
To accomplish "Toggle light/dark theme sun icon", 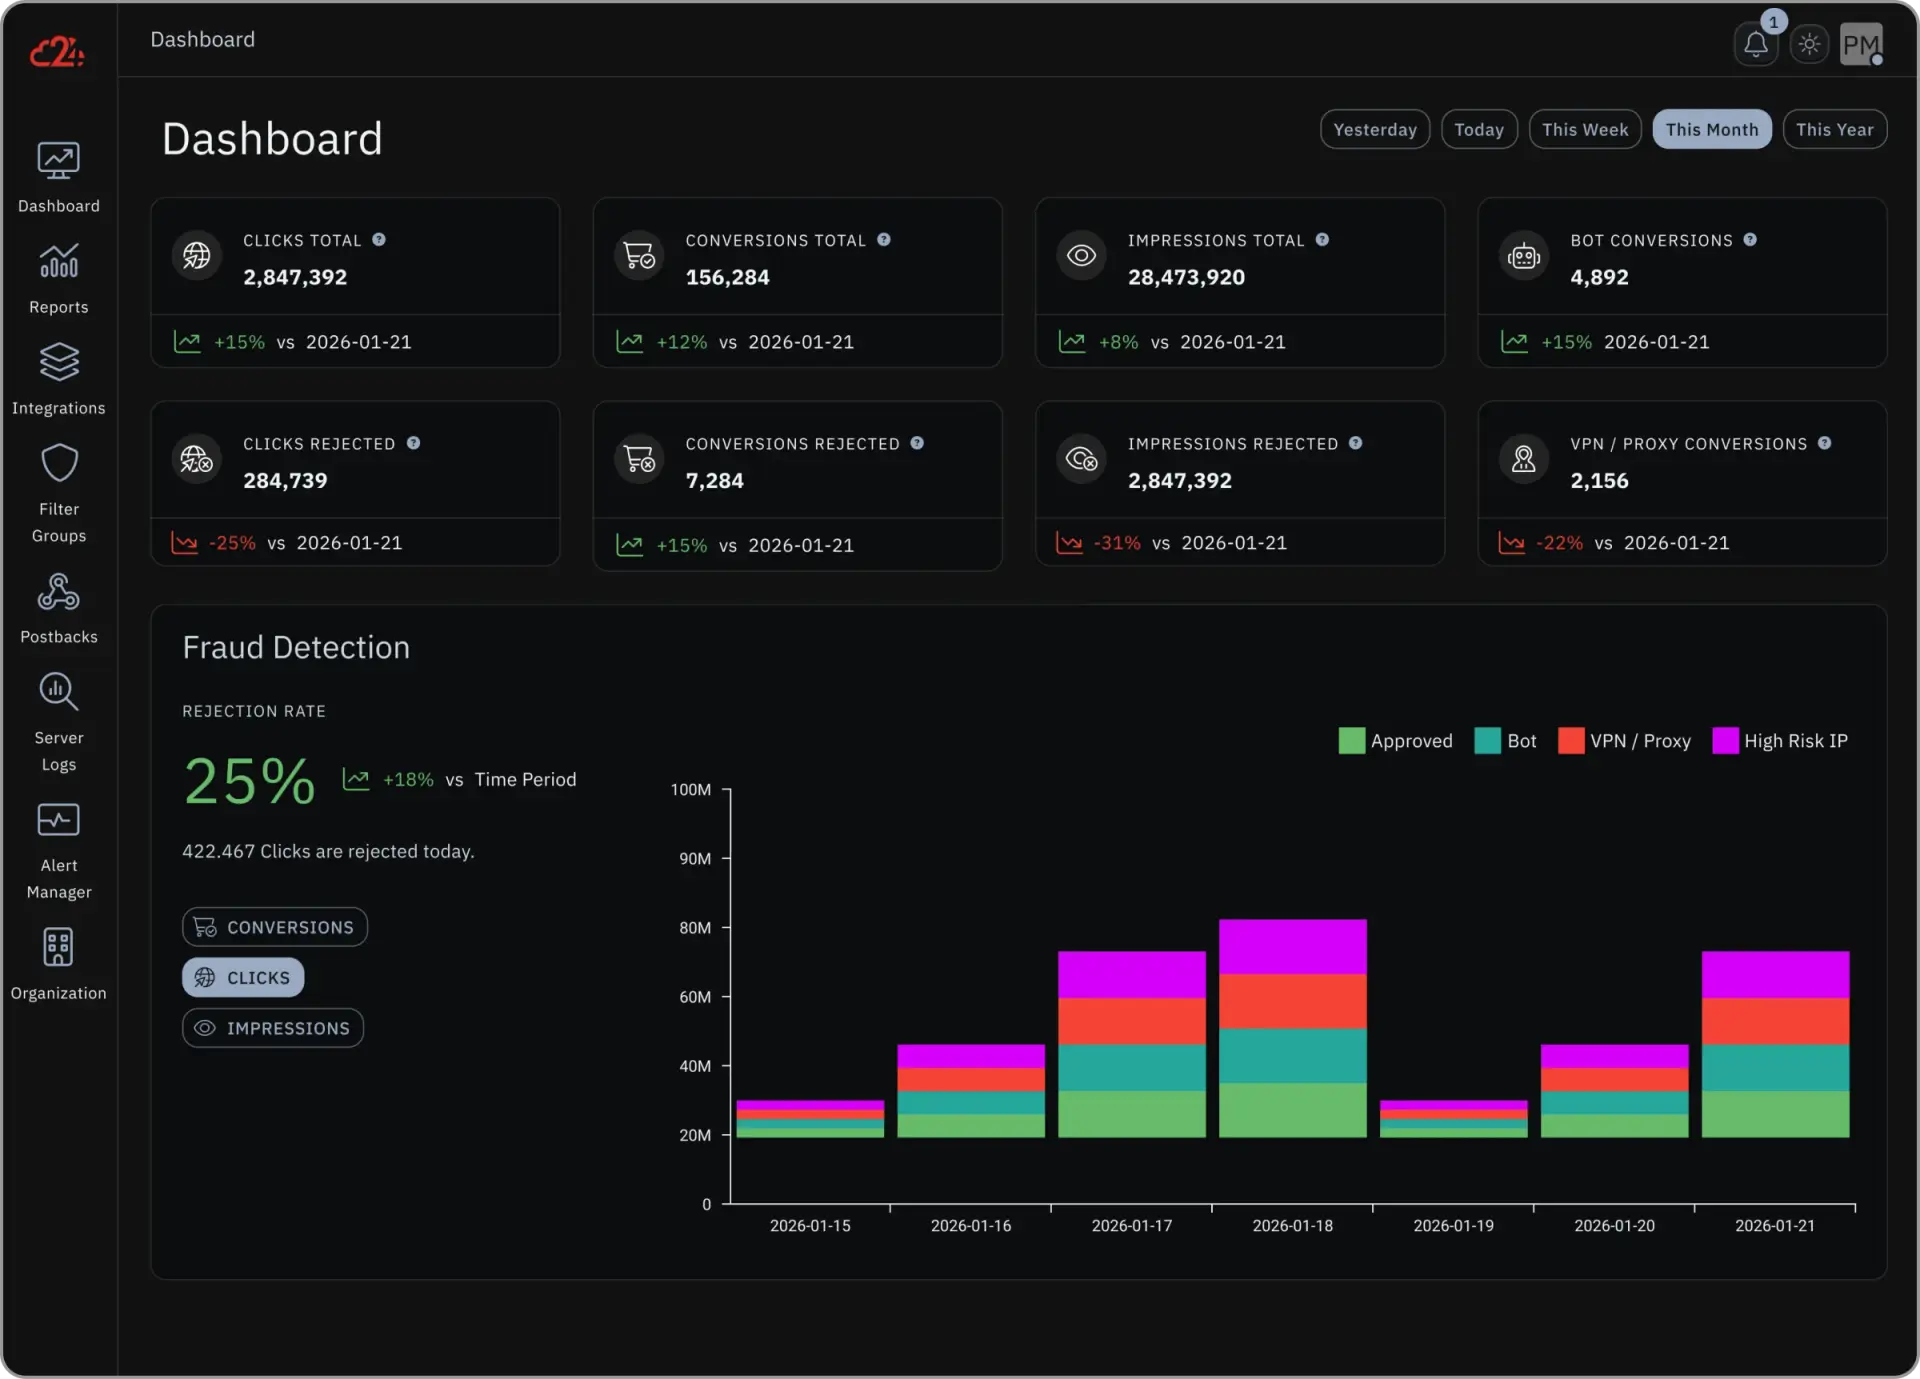I will coord(1809,44).
